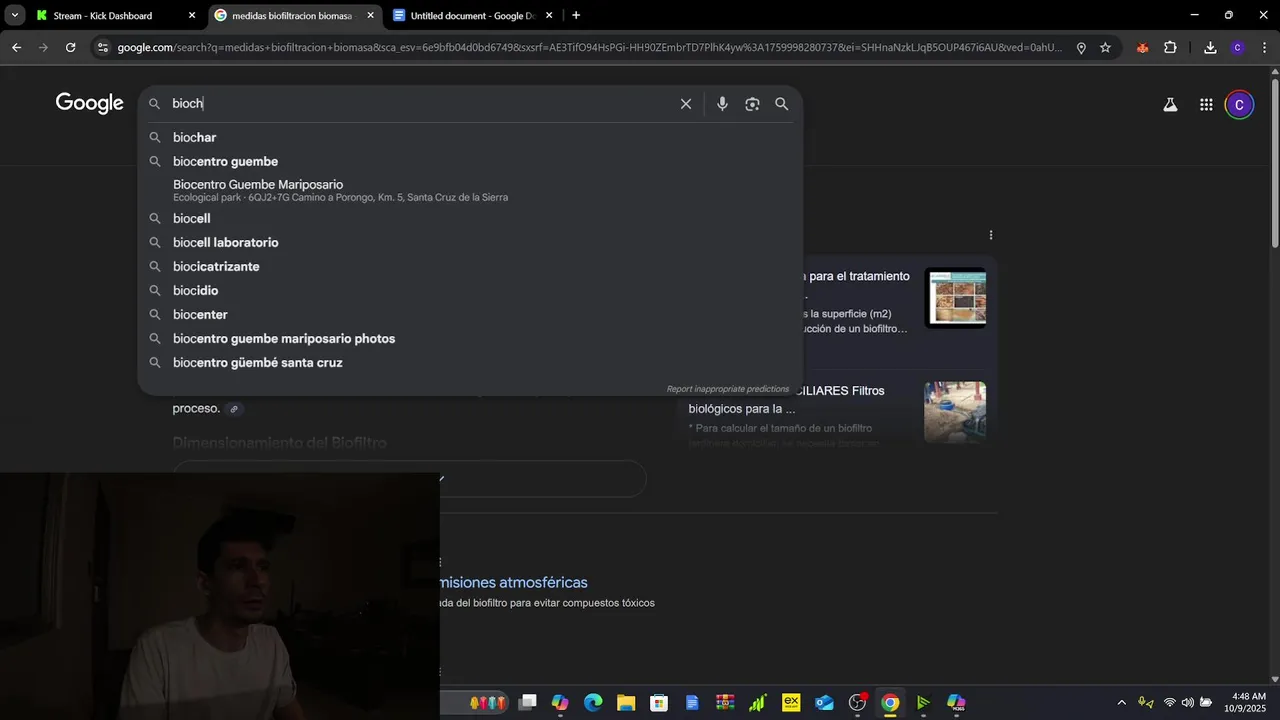Viewport: 1280px width, 720px height.
Task: Pick the plain biocell suggestion
Action: [470, 218]
